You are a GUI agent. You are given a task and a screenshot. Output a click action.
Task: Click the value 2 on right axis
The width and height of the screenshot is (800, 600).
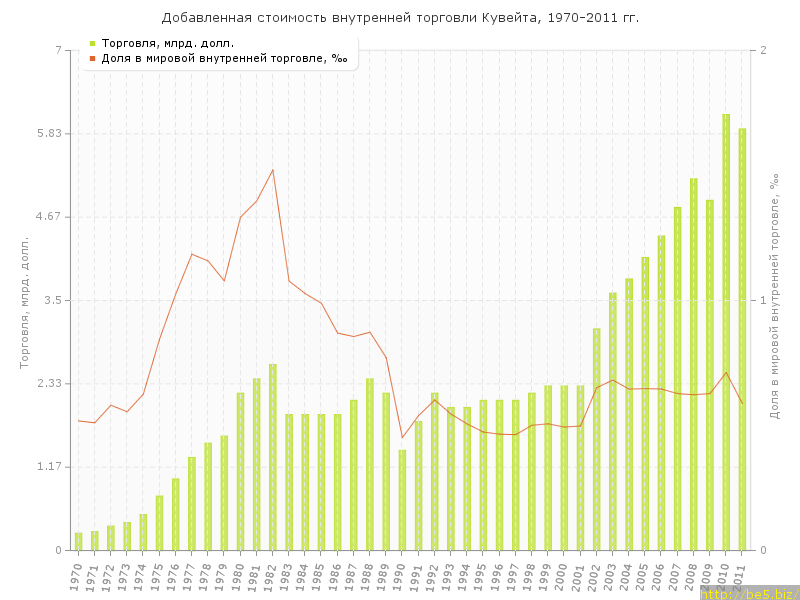(x=764, y=50)
